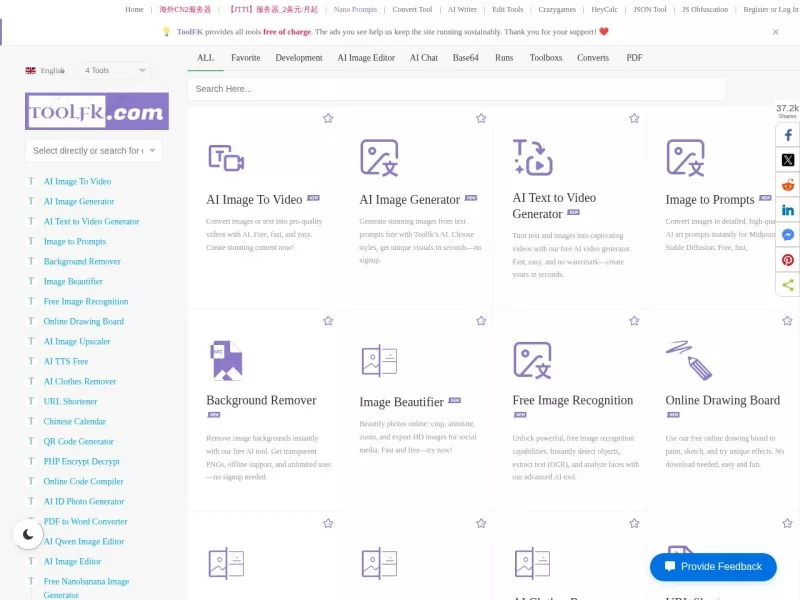Viewport: 800px width, 600px height.
Task: Open PHP Encrypt Decrypt in sidebar
Action: point(82,461)
